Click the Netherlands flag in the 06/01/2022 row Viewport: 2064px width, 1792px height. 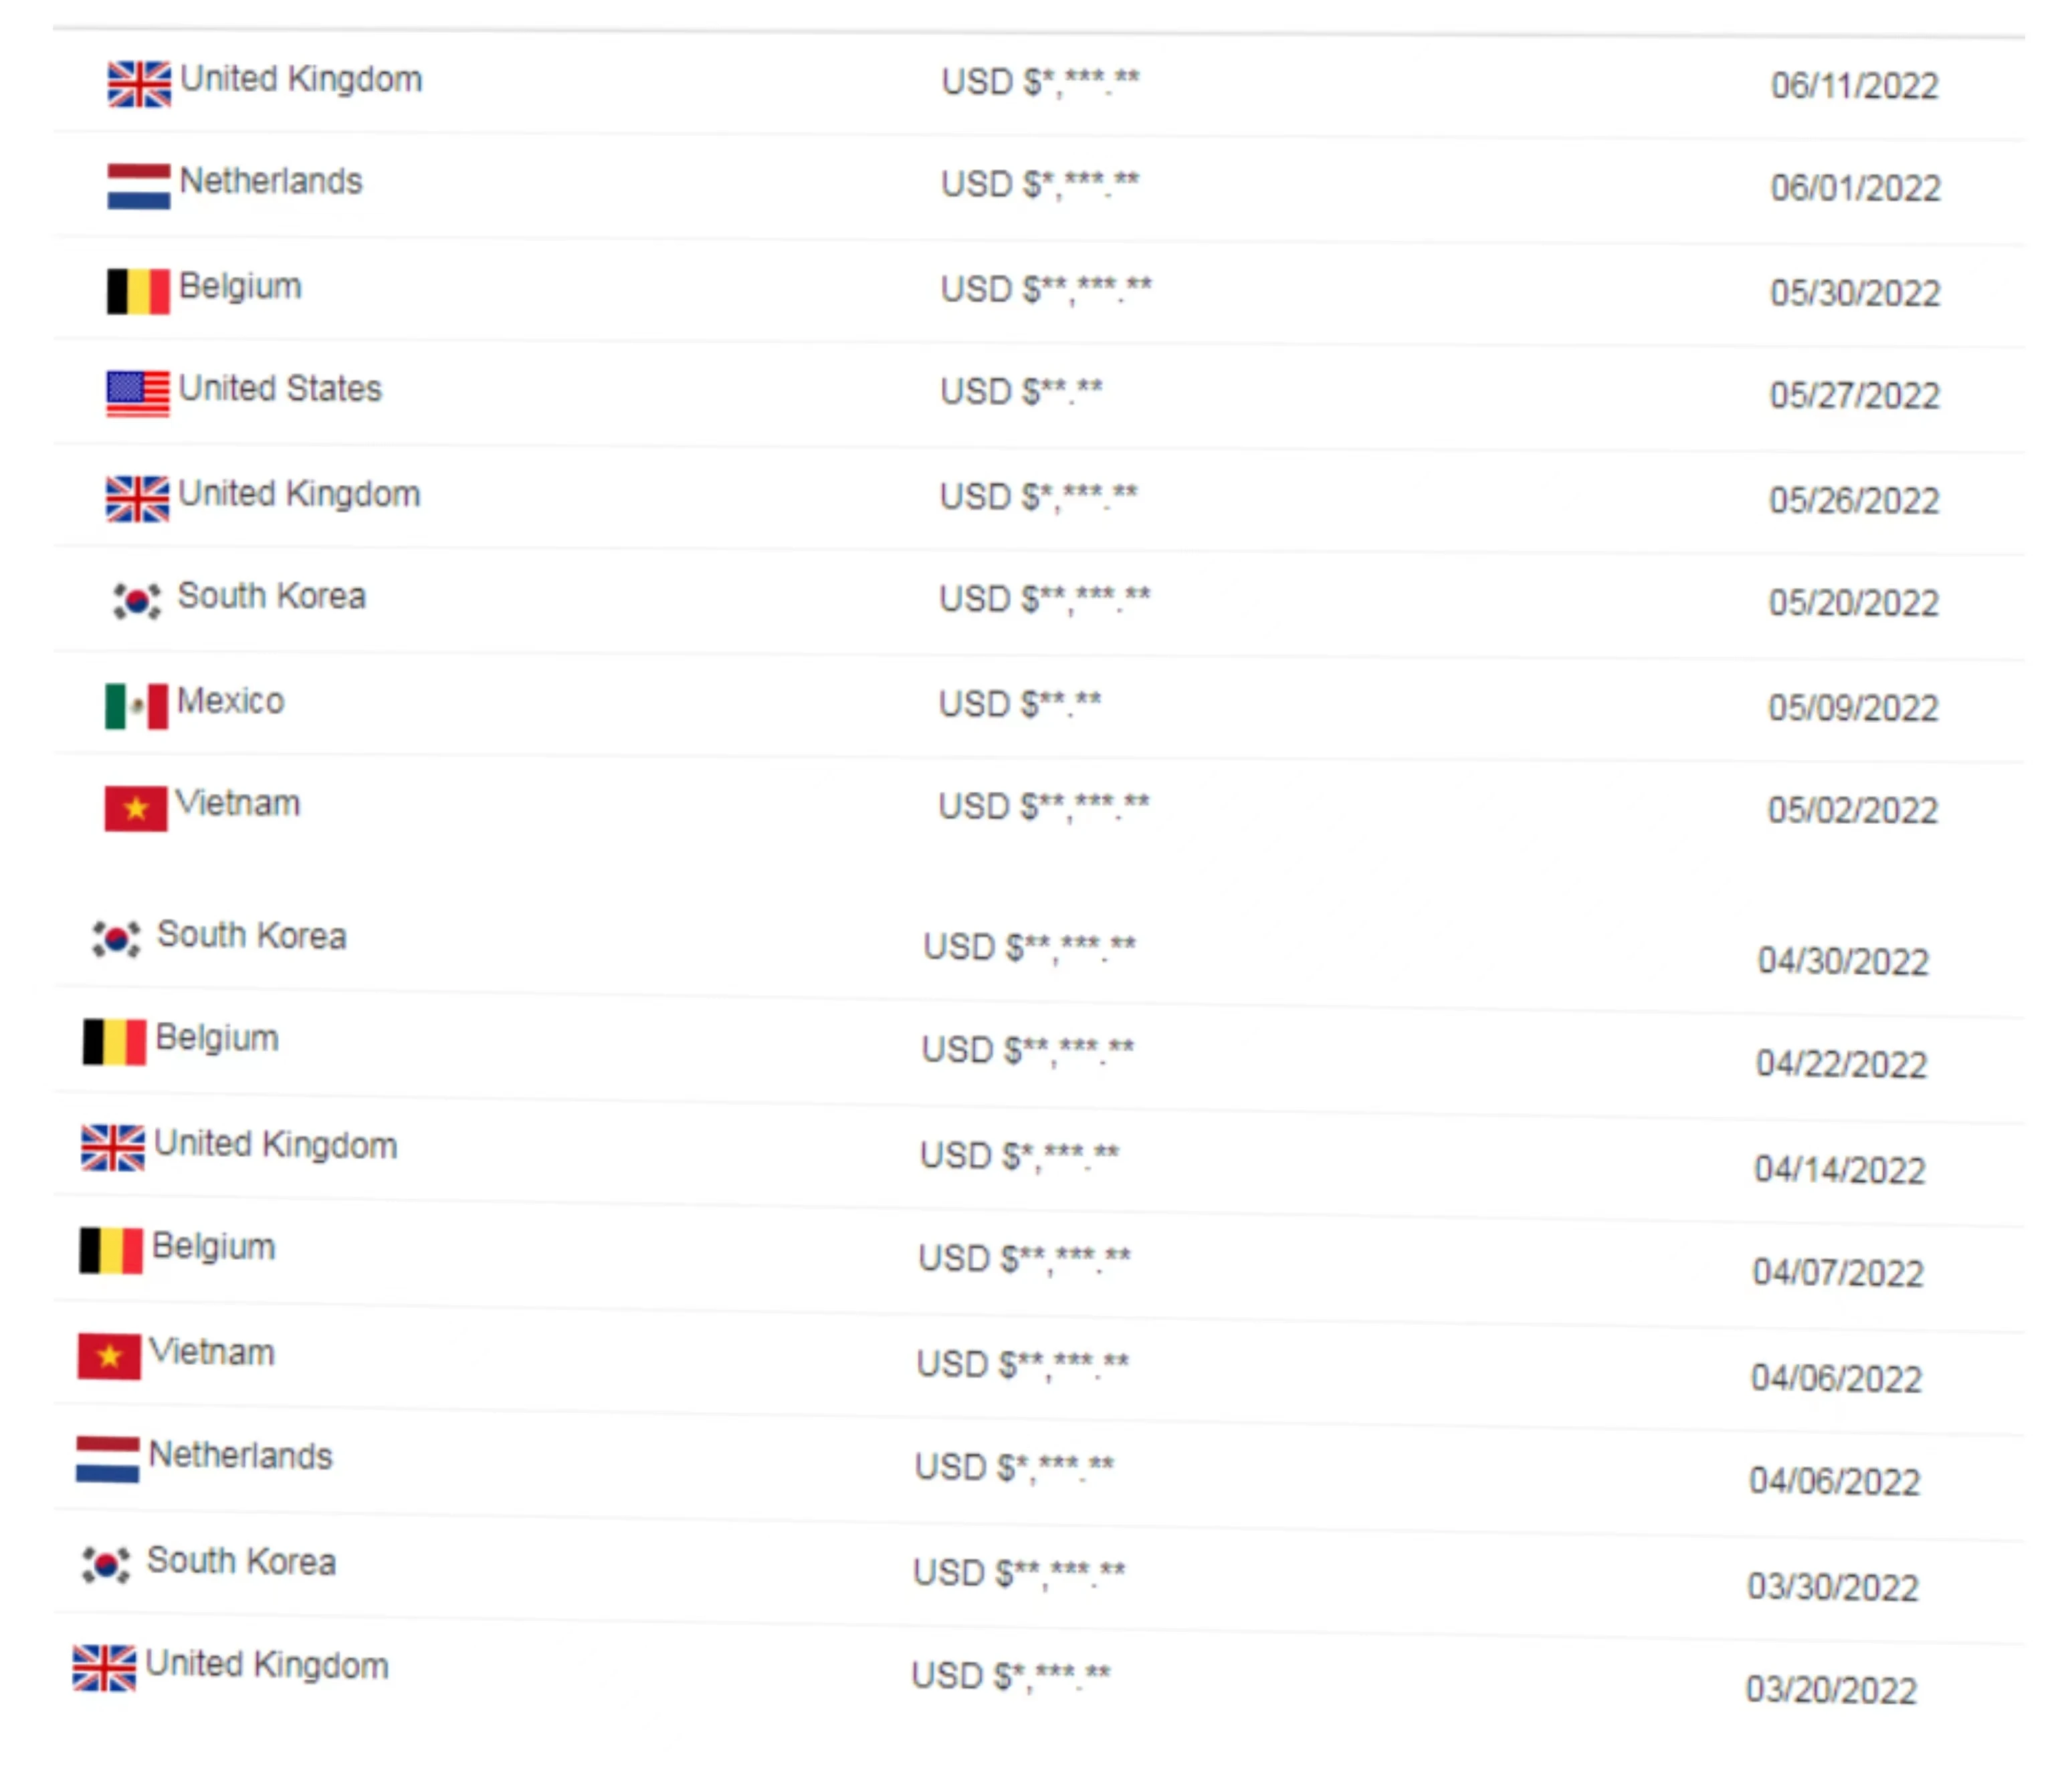(x=139, y=187)
